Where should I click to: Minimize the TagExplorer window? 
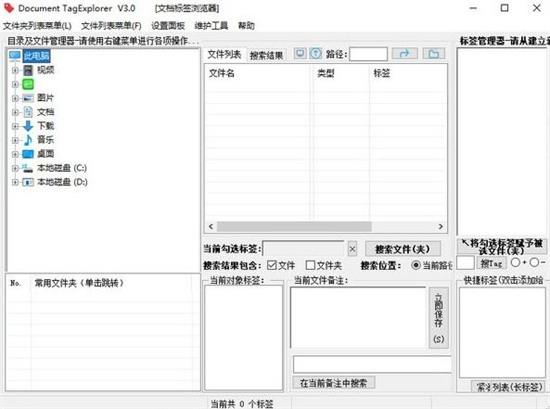pyautogui.click(x=473, y=8)
